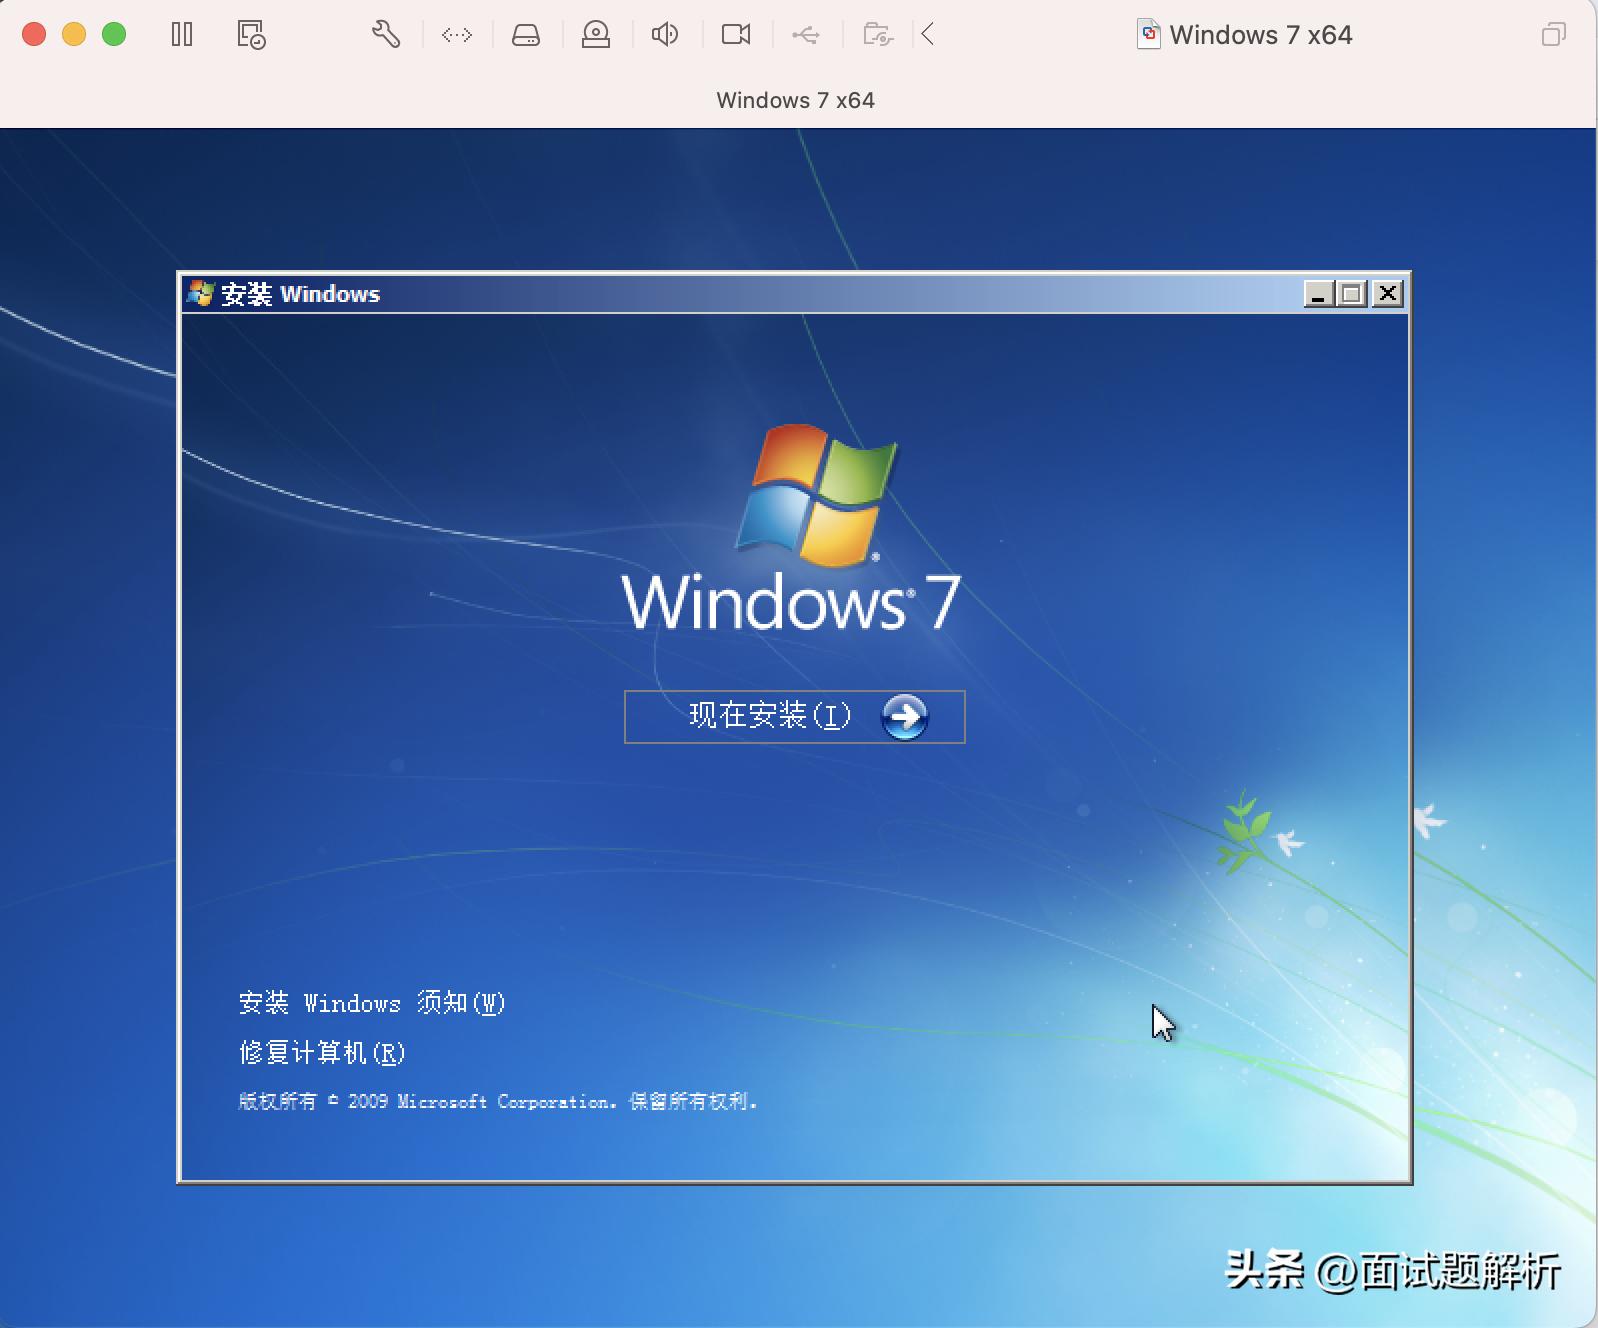This screenshot has height=1328, width=1598.
Task: Close the 安装 Windows dialog
Action: pyautogui.click(x=1388, y=294)
